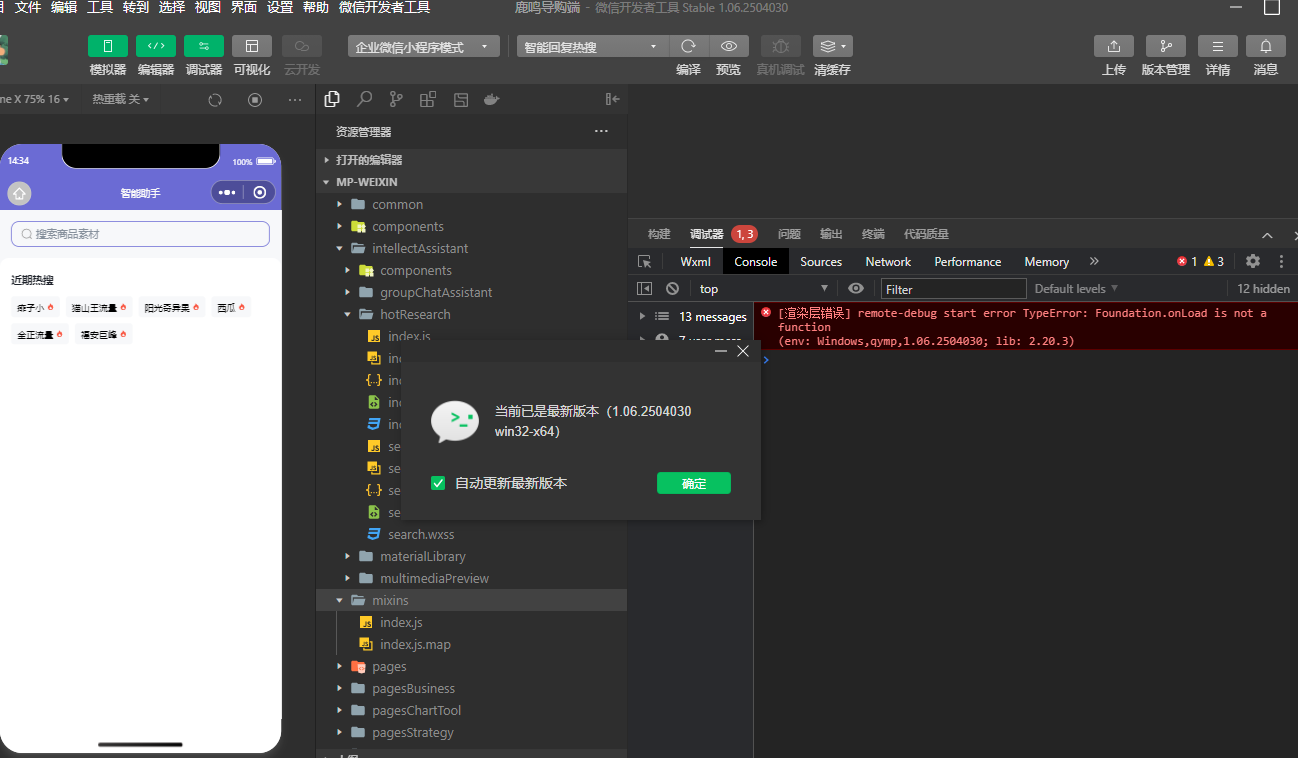
Task: Click the simulator product search field
Action: point(140,233)
